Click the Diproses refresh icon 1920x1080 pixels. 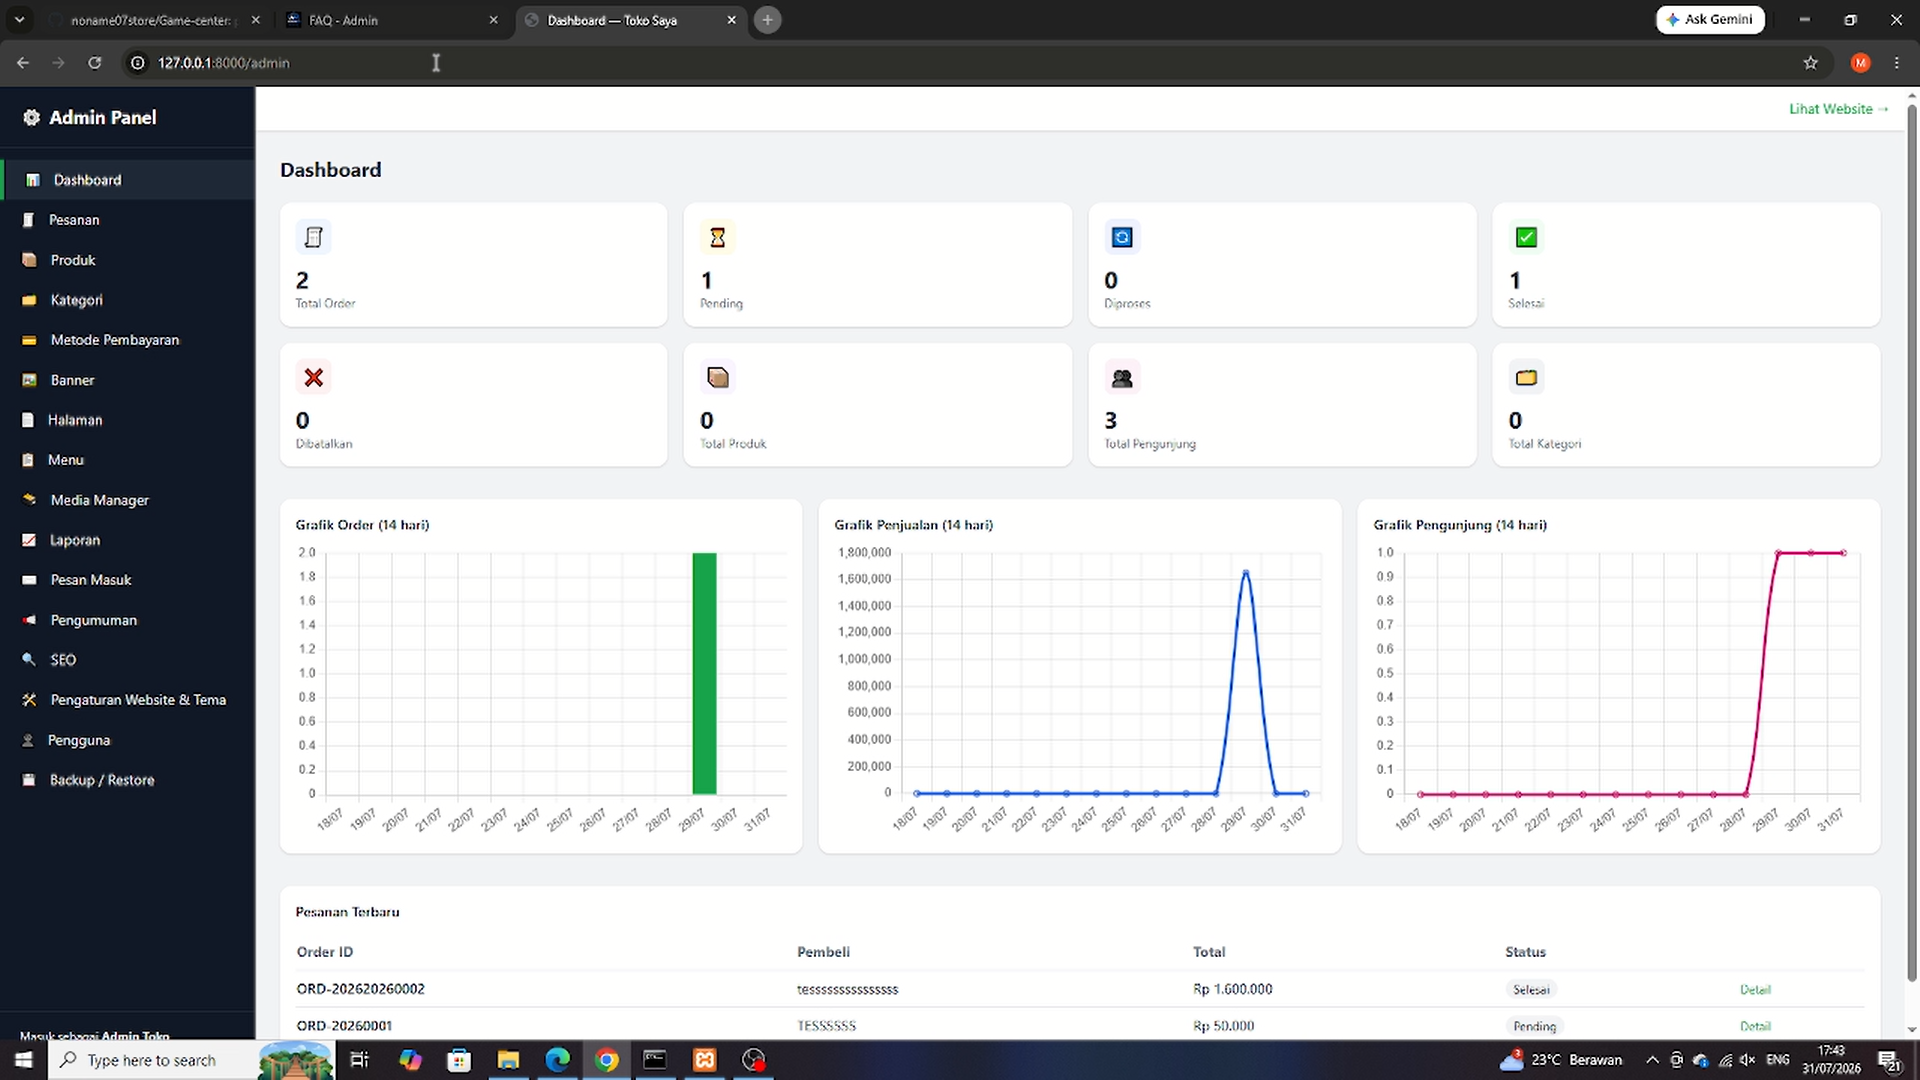1122,237
